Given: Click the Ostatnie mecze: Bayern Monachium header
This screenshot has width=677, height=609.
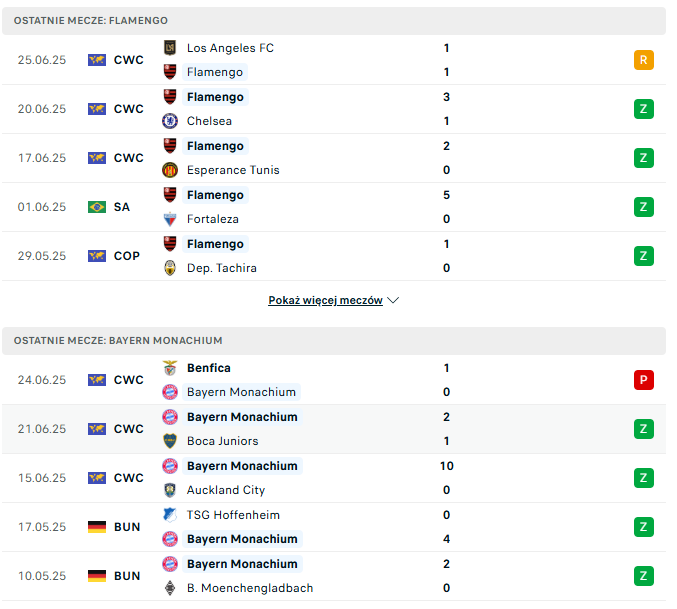Looking at the screenshot, I should click(334, 341).
